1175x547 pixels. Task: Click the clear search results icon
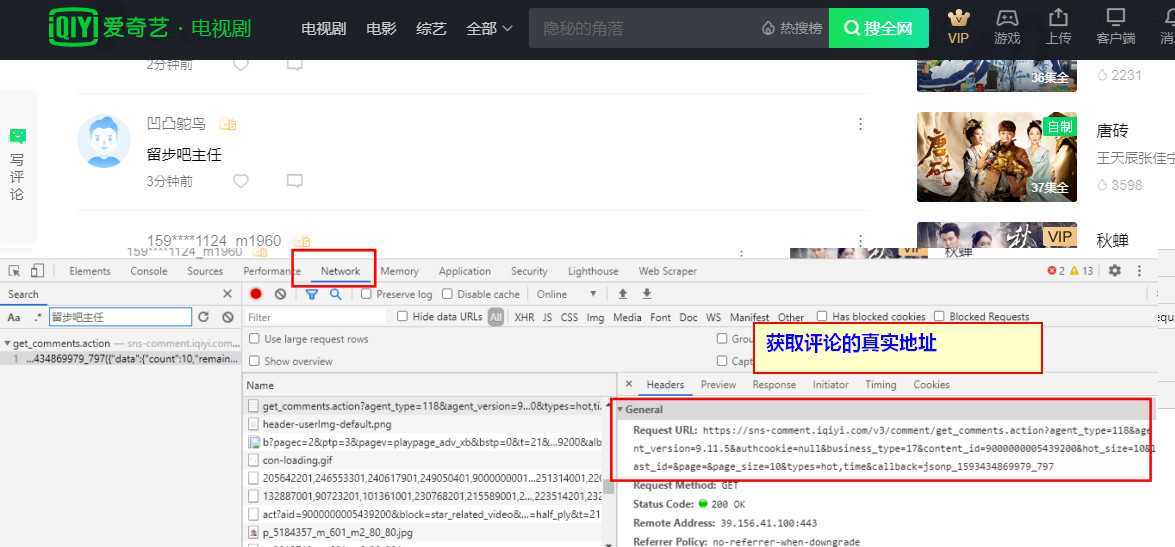pyautogui.click(x=228, y=317)
